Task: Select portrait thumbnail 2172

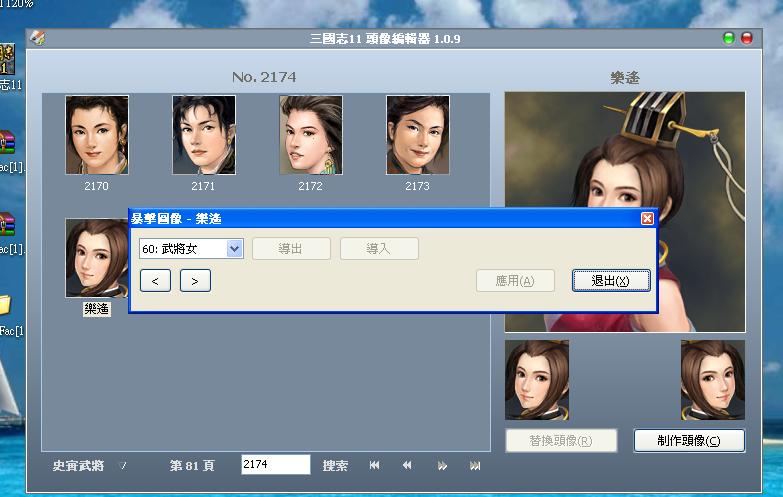Action: (x=310, y=136)
